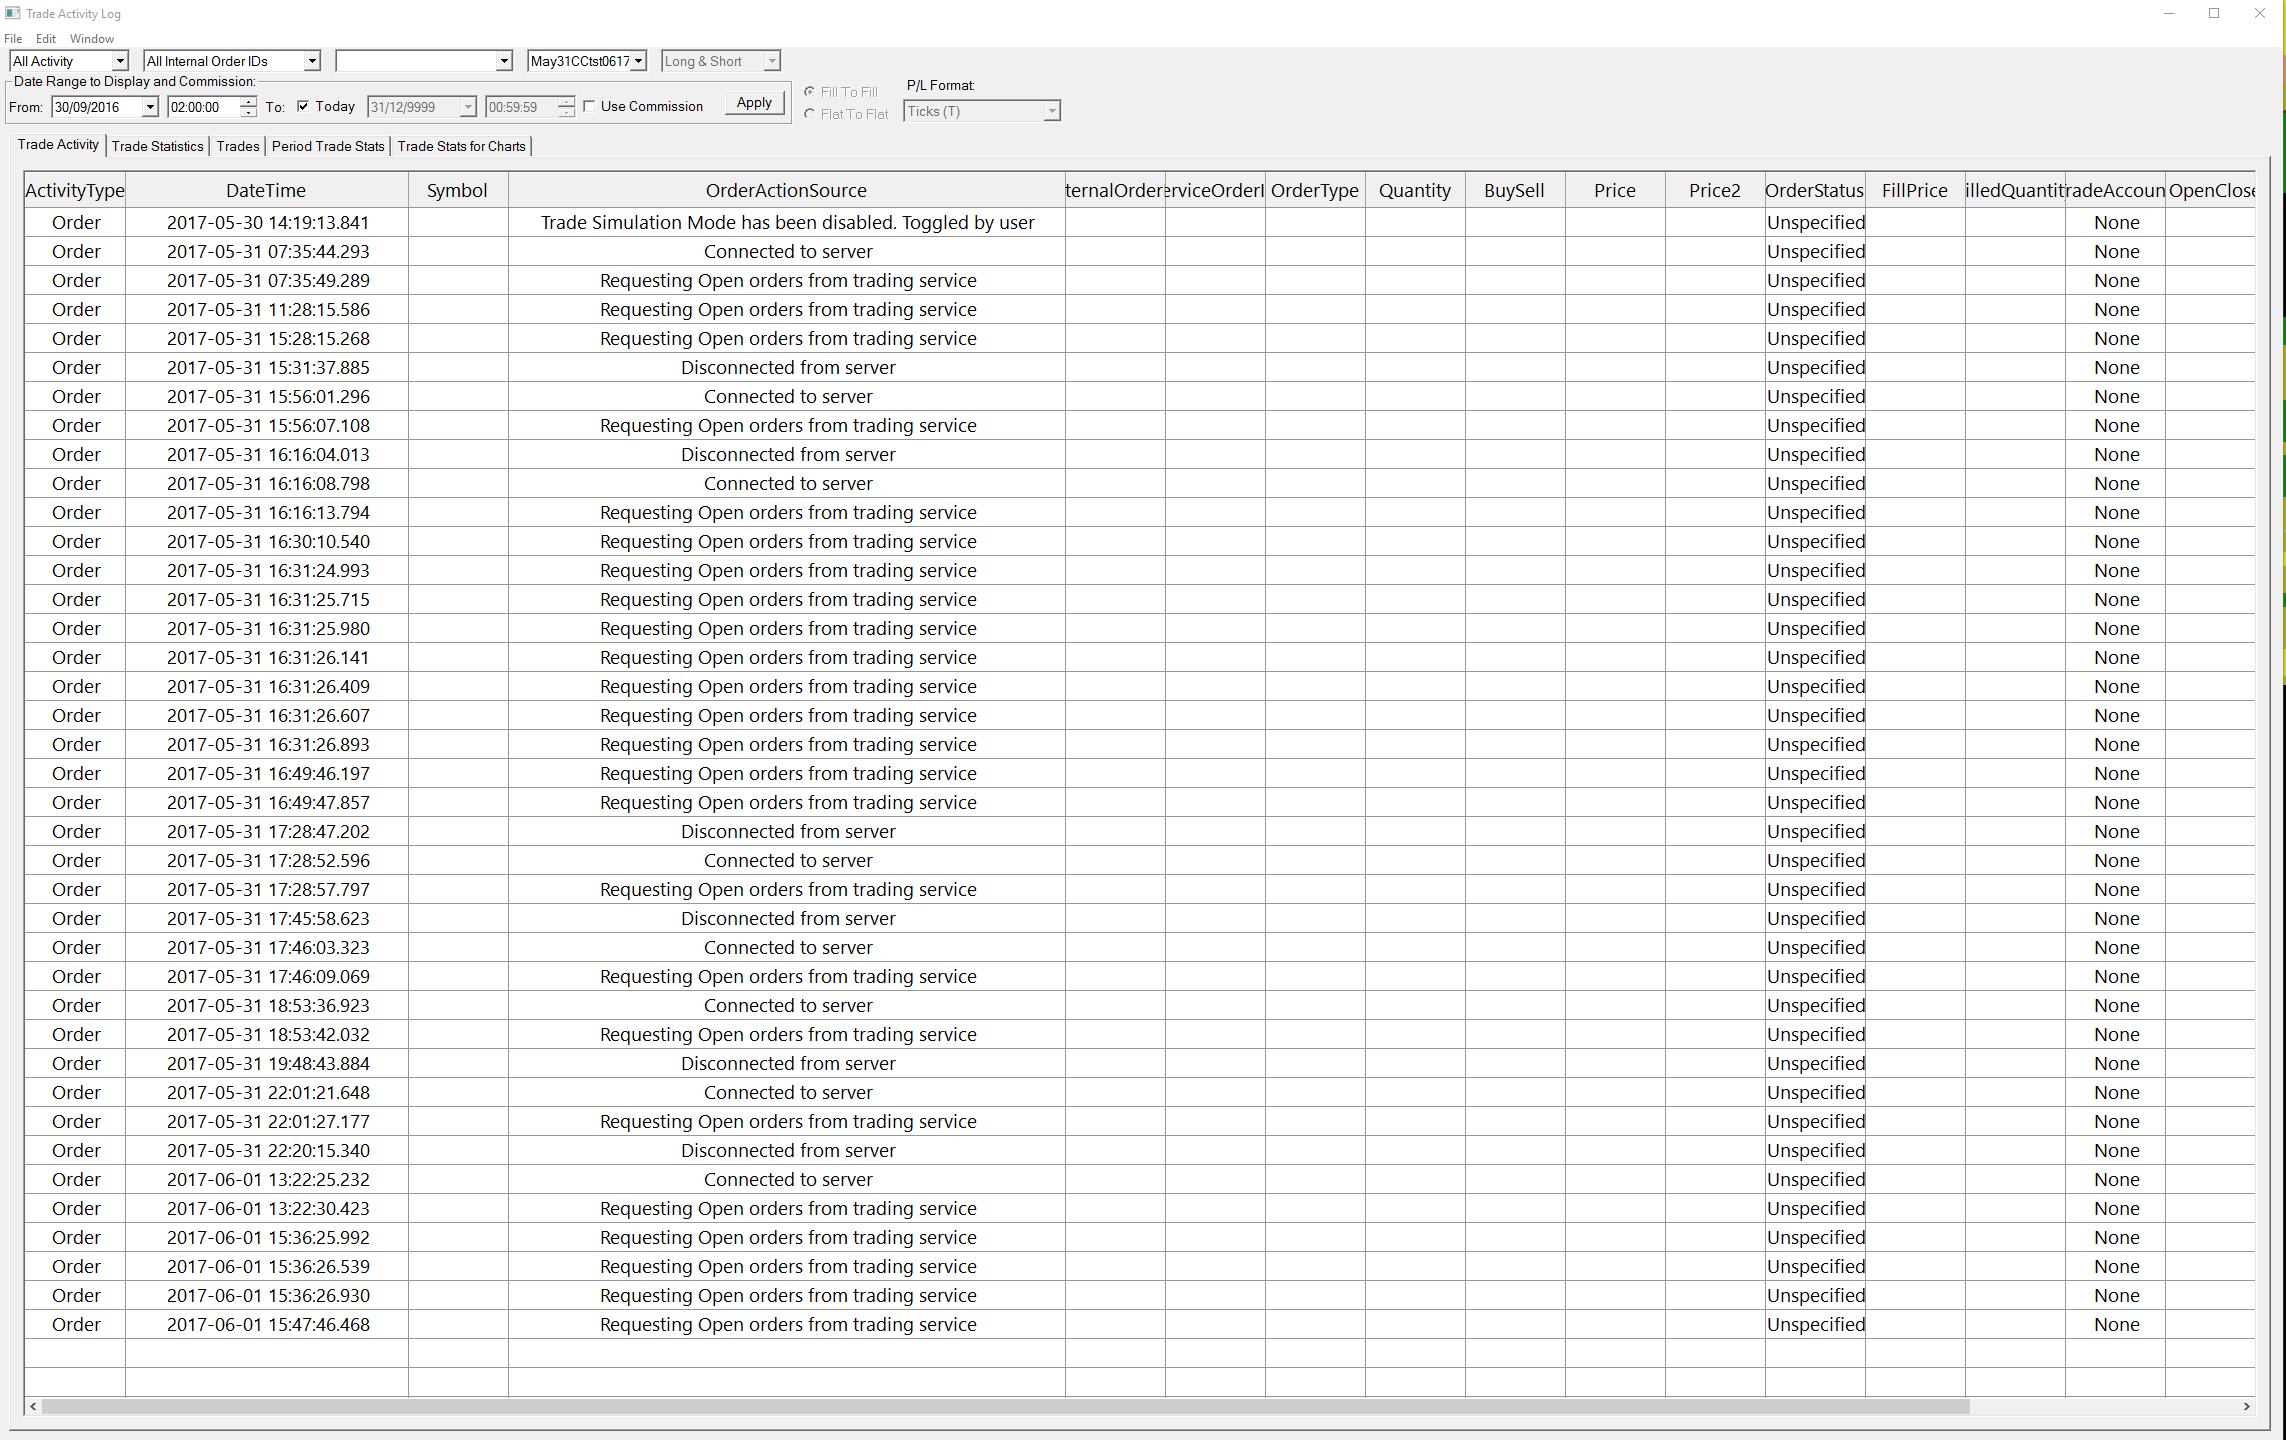Viewport: 2286px width, 1440px height.
Task: Open the Edit menu
Action: pos(46,39)
